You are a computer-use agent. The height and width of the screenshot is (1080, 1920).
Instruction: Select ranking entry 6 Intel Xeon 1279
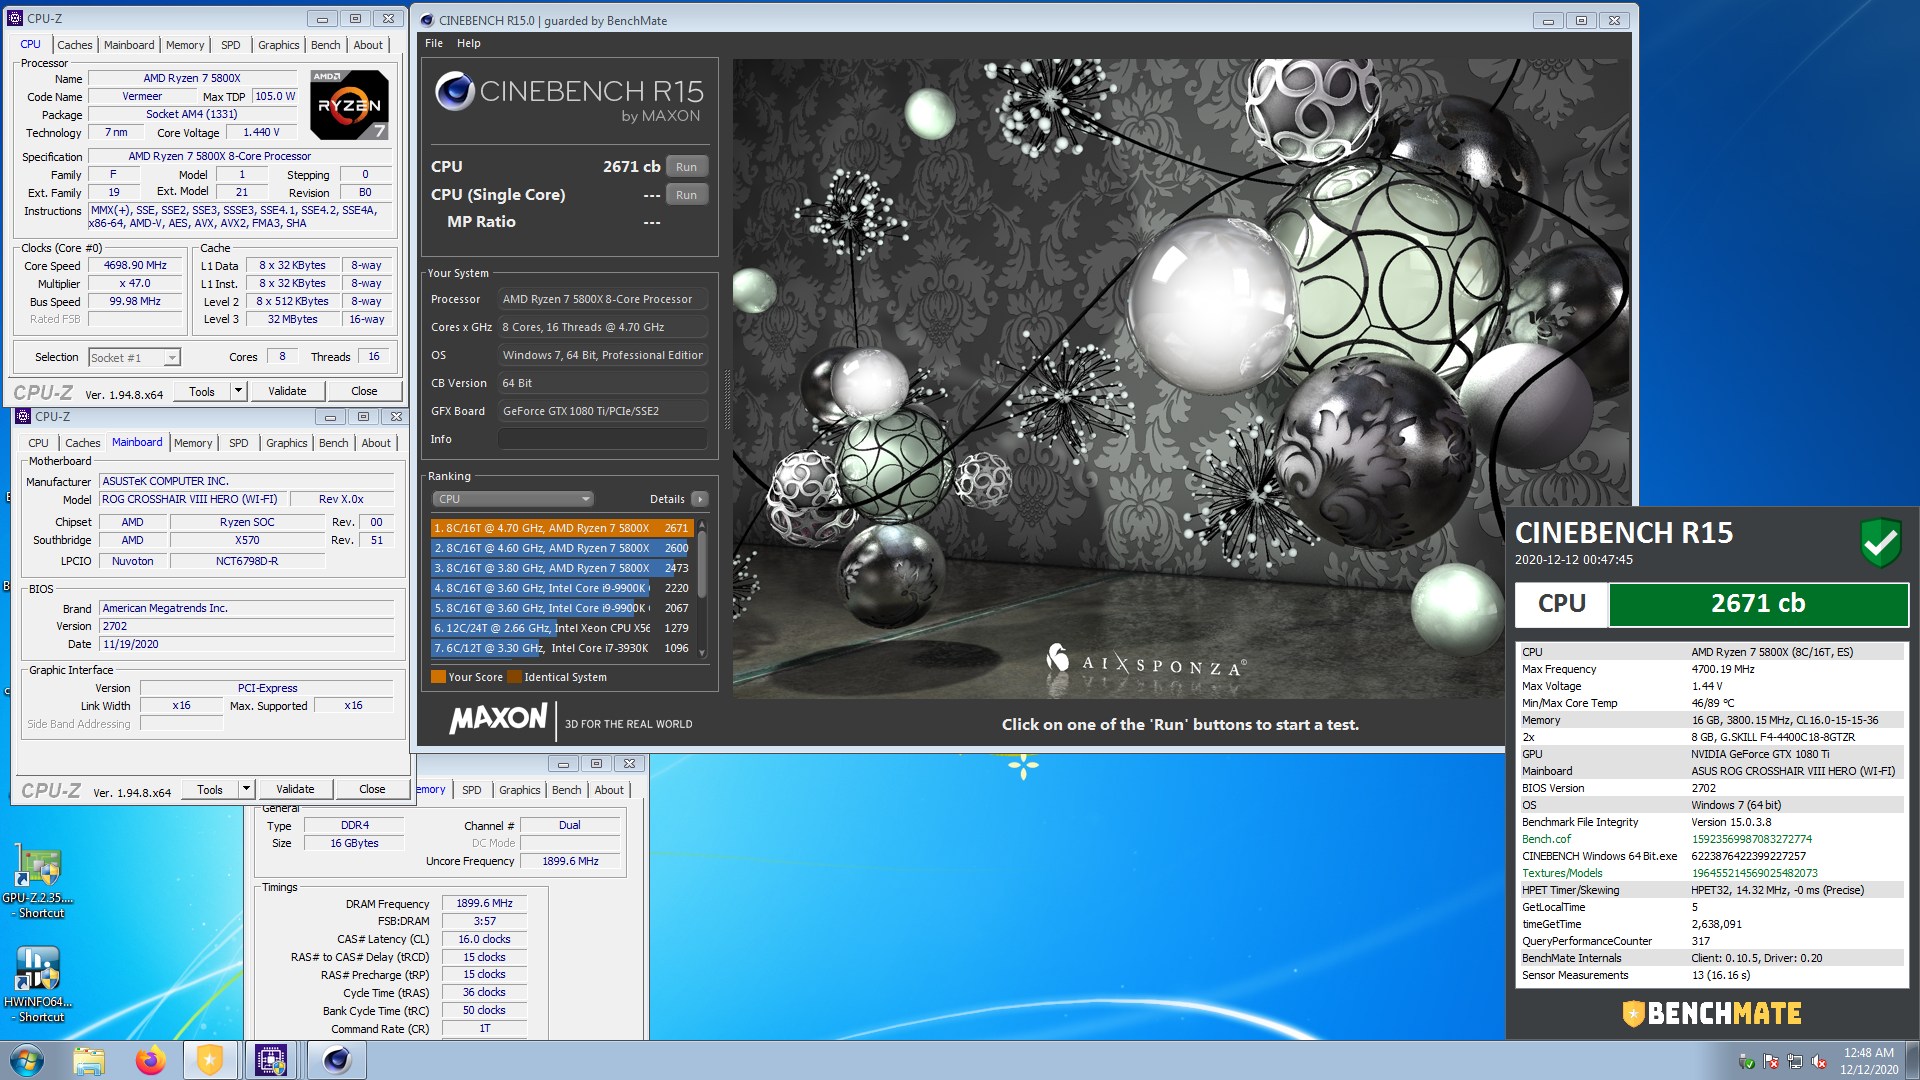point(562,628)
